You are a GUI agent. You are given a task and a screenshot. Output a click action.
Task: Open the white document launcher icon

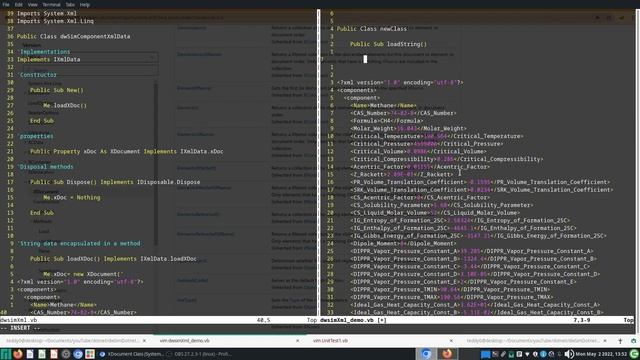tap(30, 354)
